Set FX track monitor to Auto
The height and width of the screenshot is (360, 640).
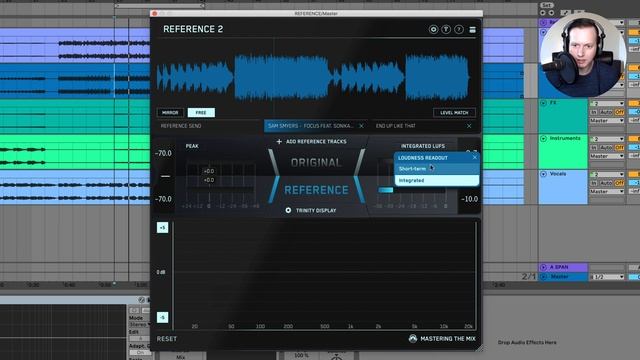pyautogui.click(x=606, y=112)
